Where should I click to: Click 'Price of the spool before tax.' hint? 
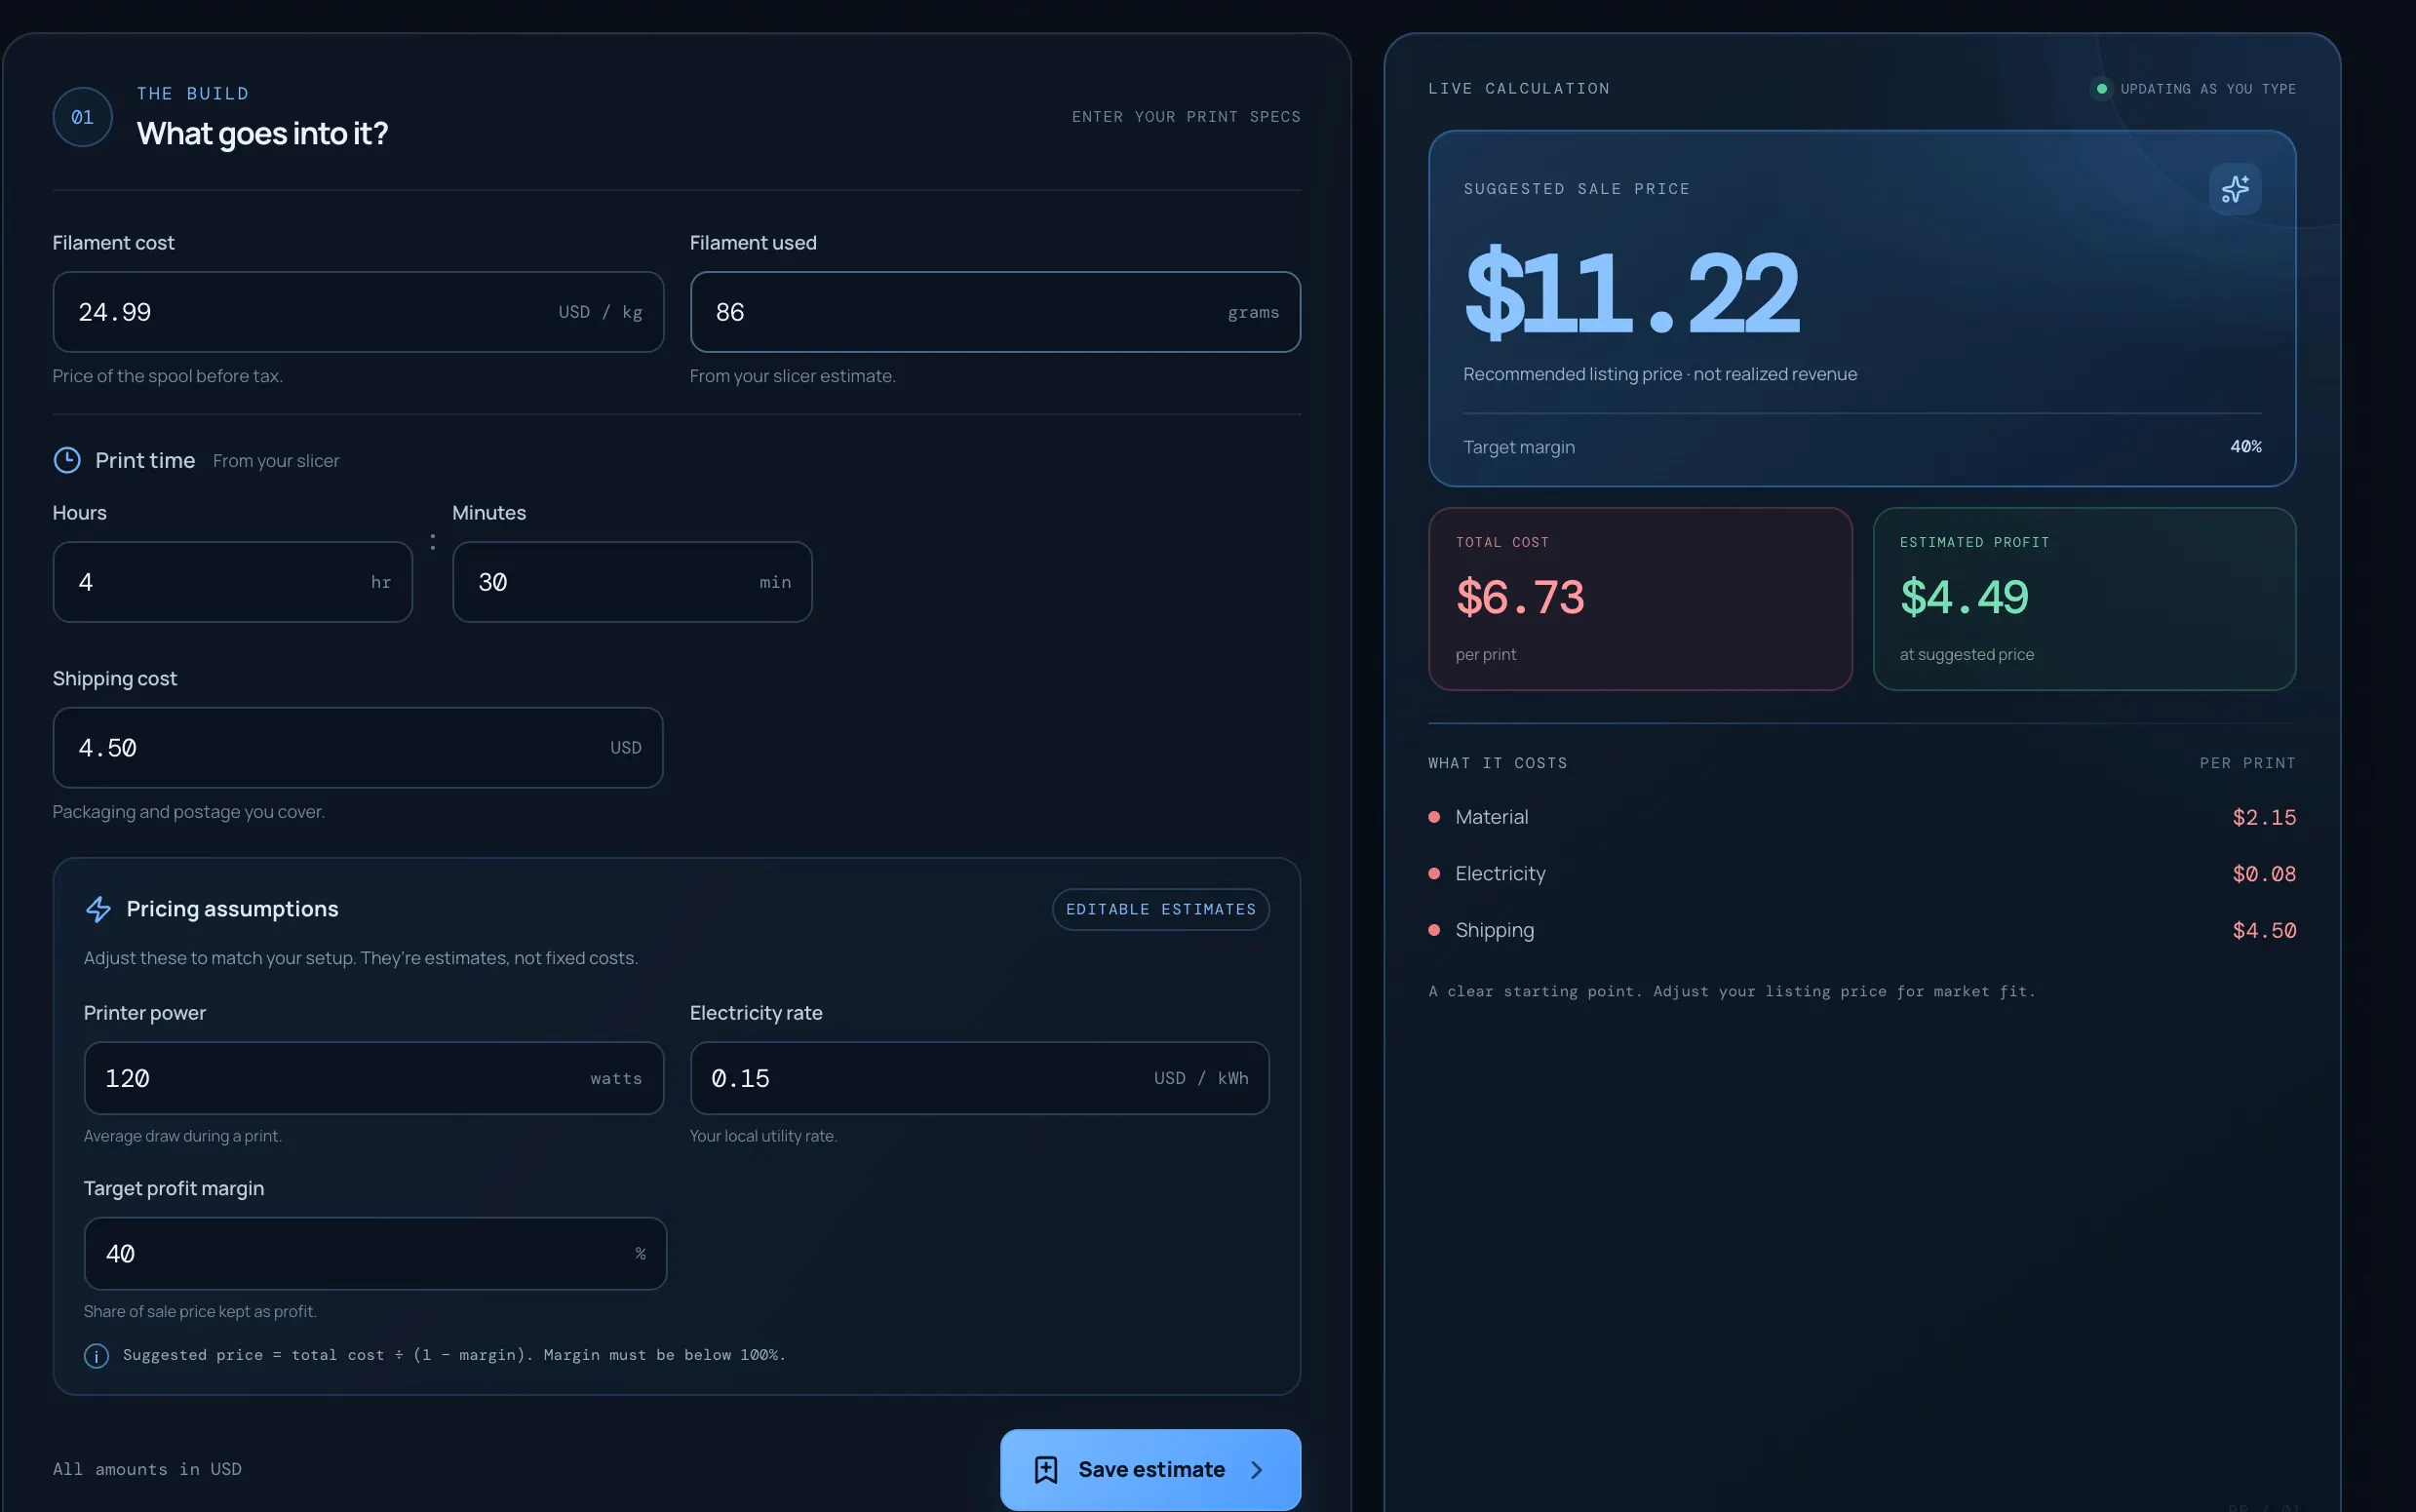(168, 376)
